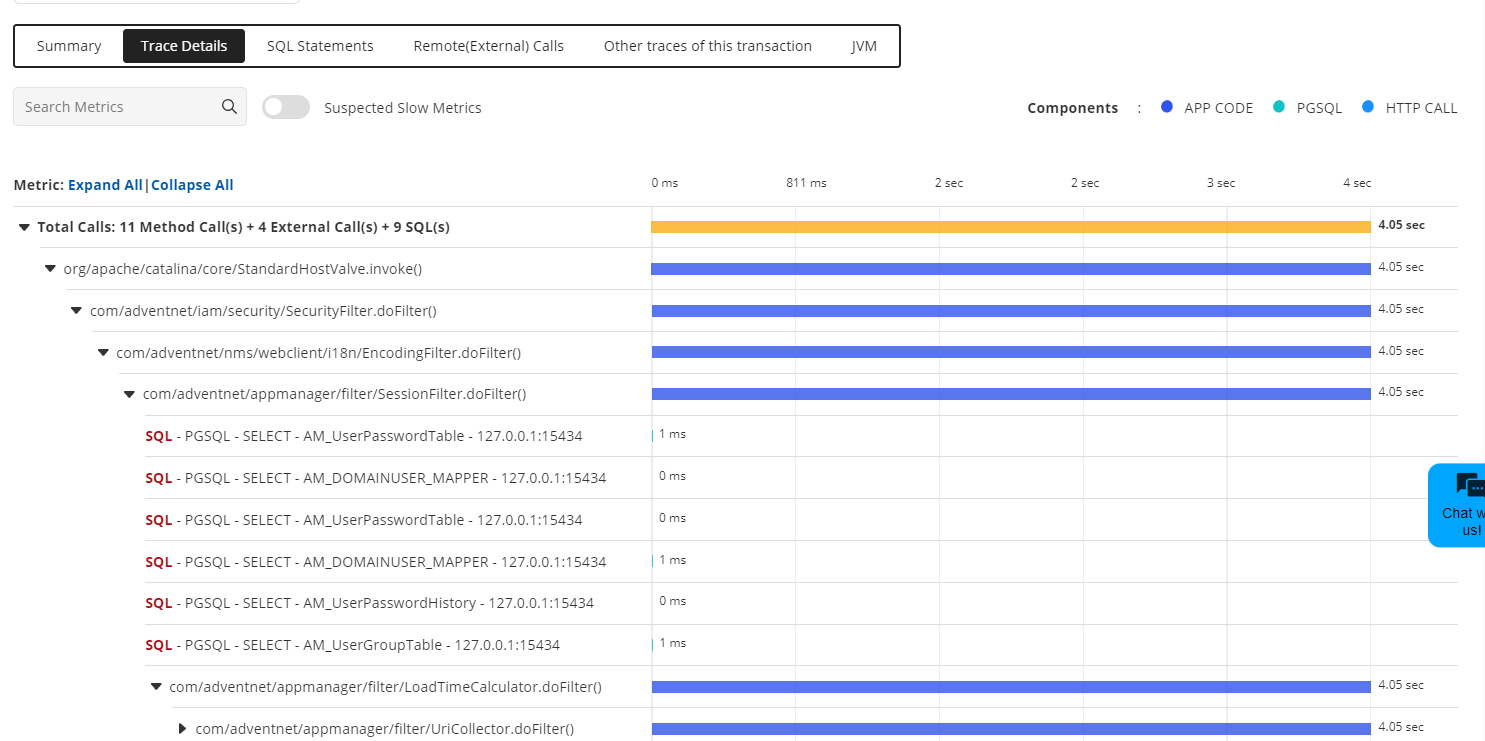Viewport: 1485px width, 741px height.
Task: Open the SQL Statements tab
Action: (x=320, y=46)
